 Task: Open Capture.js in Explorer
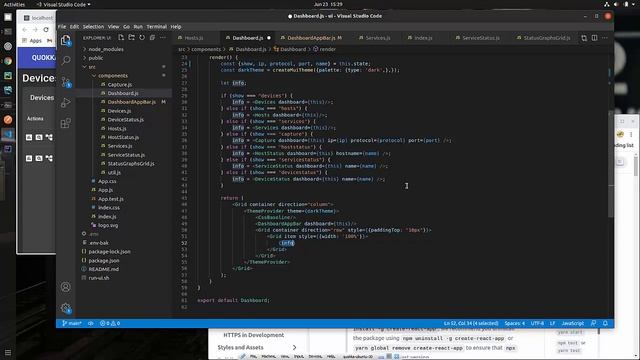120,84
